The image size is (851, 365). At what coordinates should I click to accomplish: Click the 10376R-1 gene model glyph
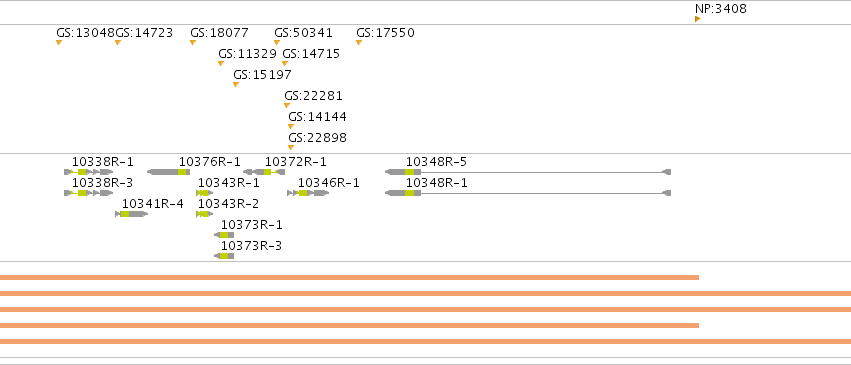click(168, 172)
